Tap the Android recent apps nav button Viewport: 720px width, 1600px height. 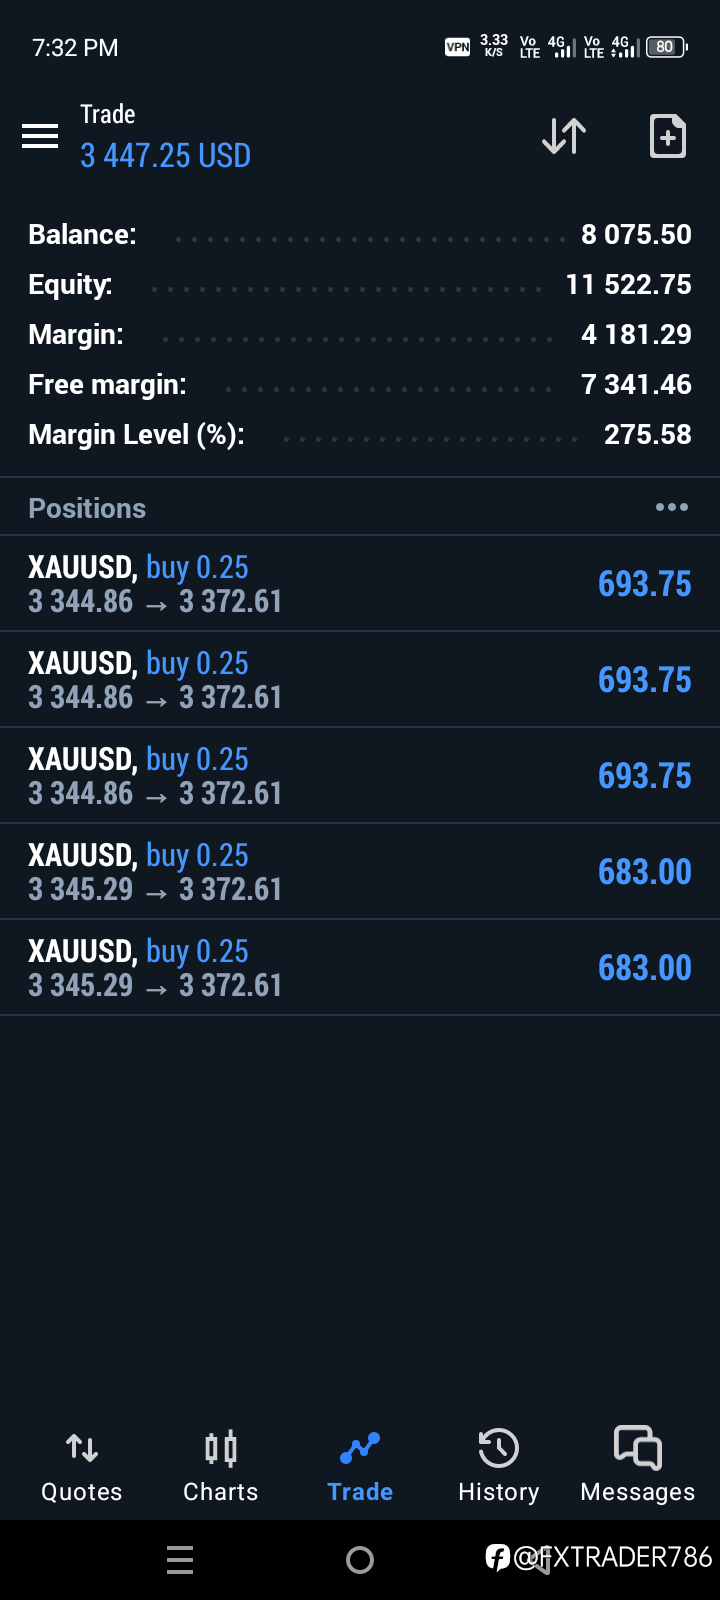(x=180, y=1560)
